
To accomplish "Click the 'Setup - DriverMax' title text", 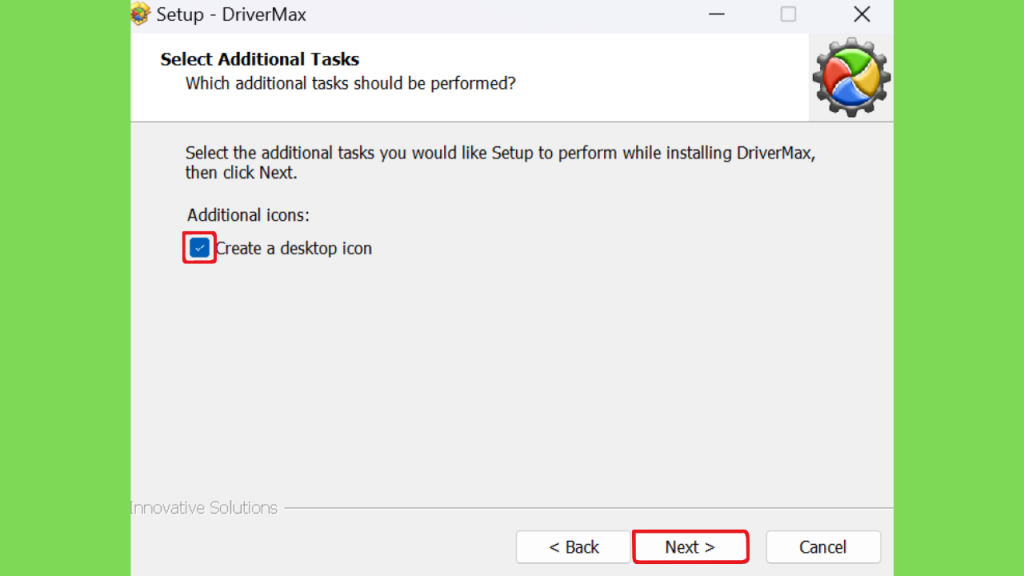I will click(231, 14).
